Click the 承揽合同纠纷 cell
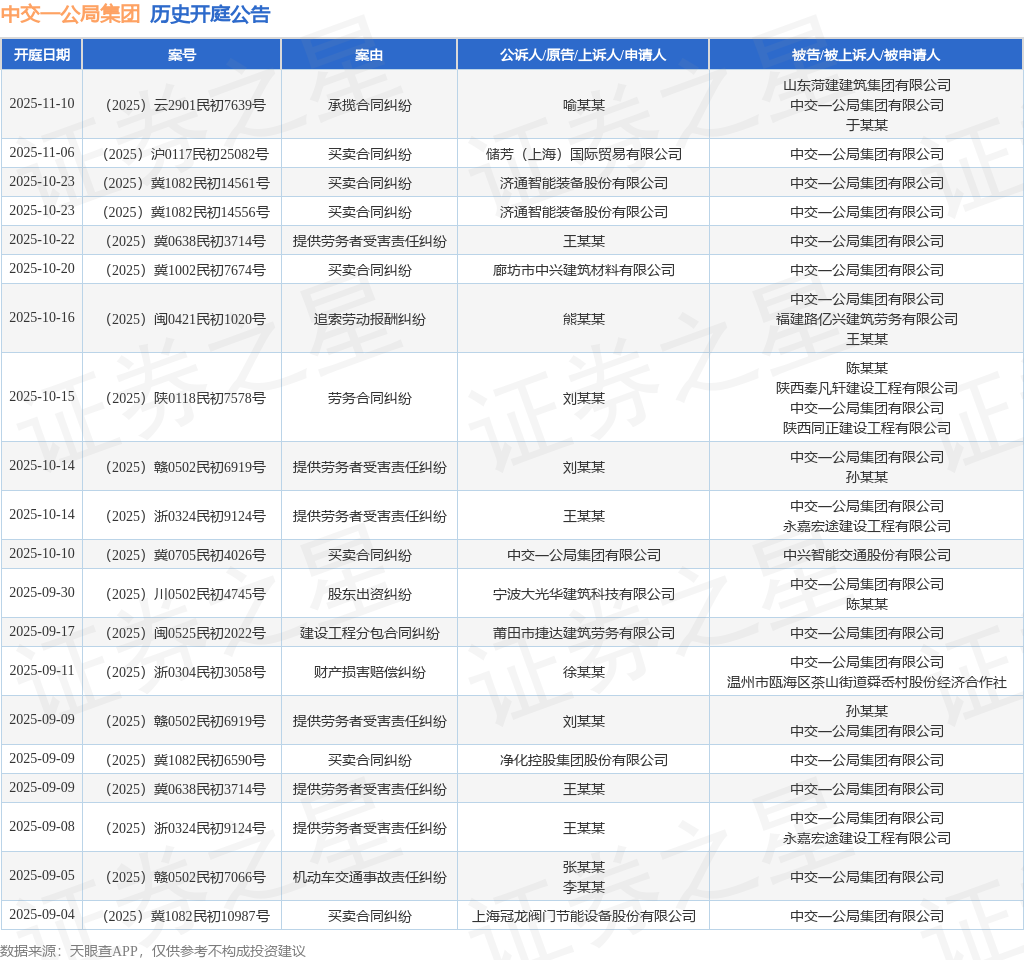 tap(370, 105)
